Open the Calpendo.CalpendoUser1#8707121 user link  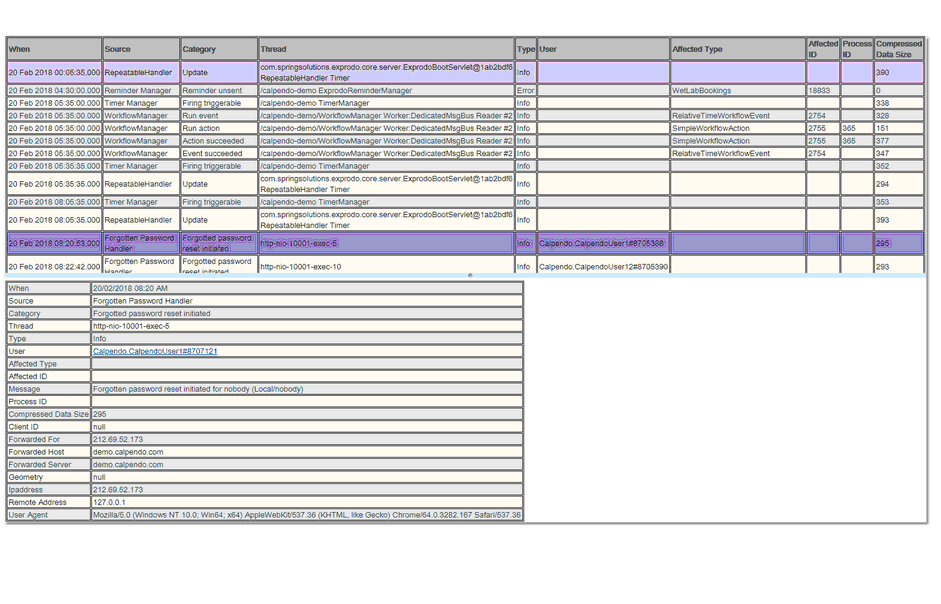pos(155,352)
